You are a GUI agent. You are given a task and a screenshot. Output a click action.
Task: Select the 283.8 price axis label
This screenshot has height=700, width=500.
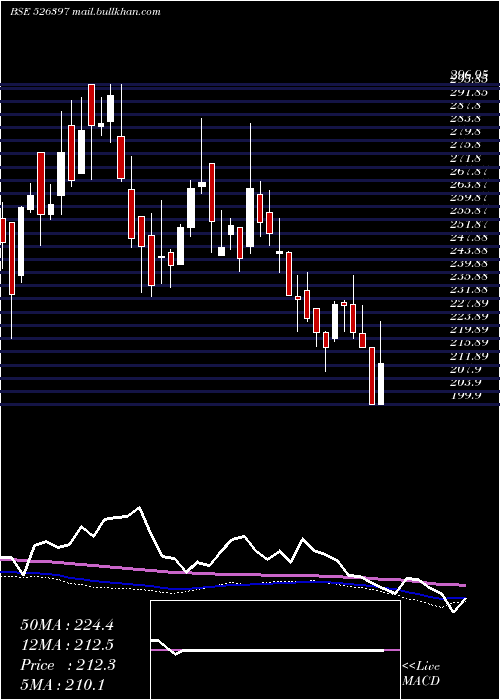(x=466, y=119)
